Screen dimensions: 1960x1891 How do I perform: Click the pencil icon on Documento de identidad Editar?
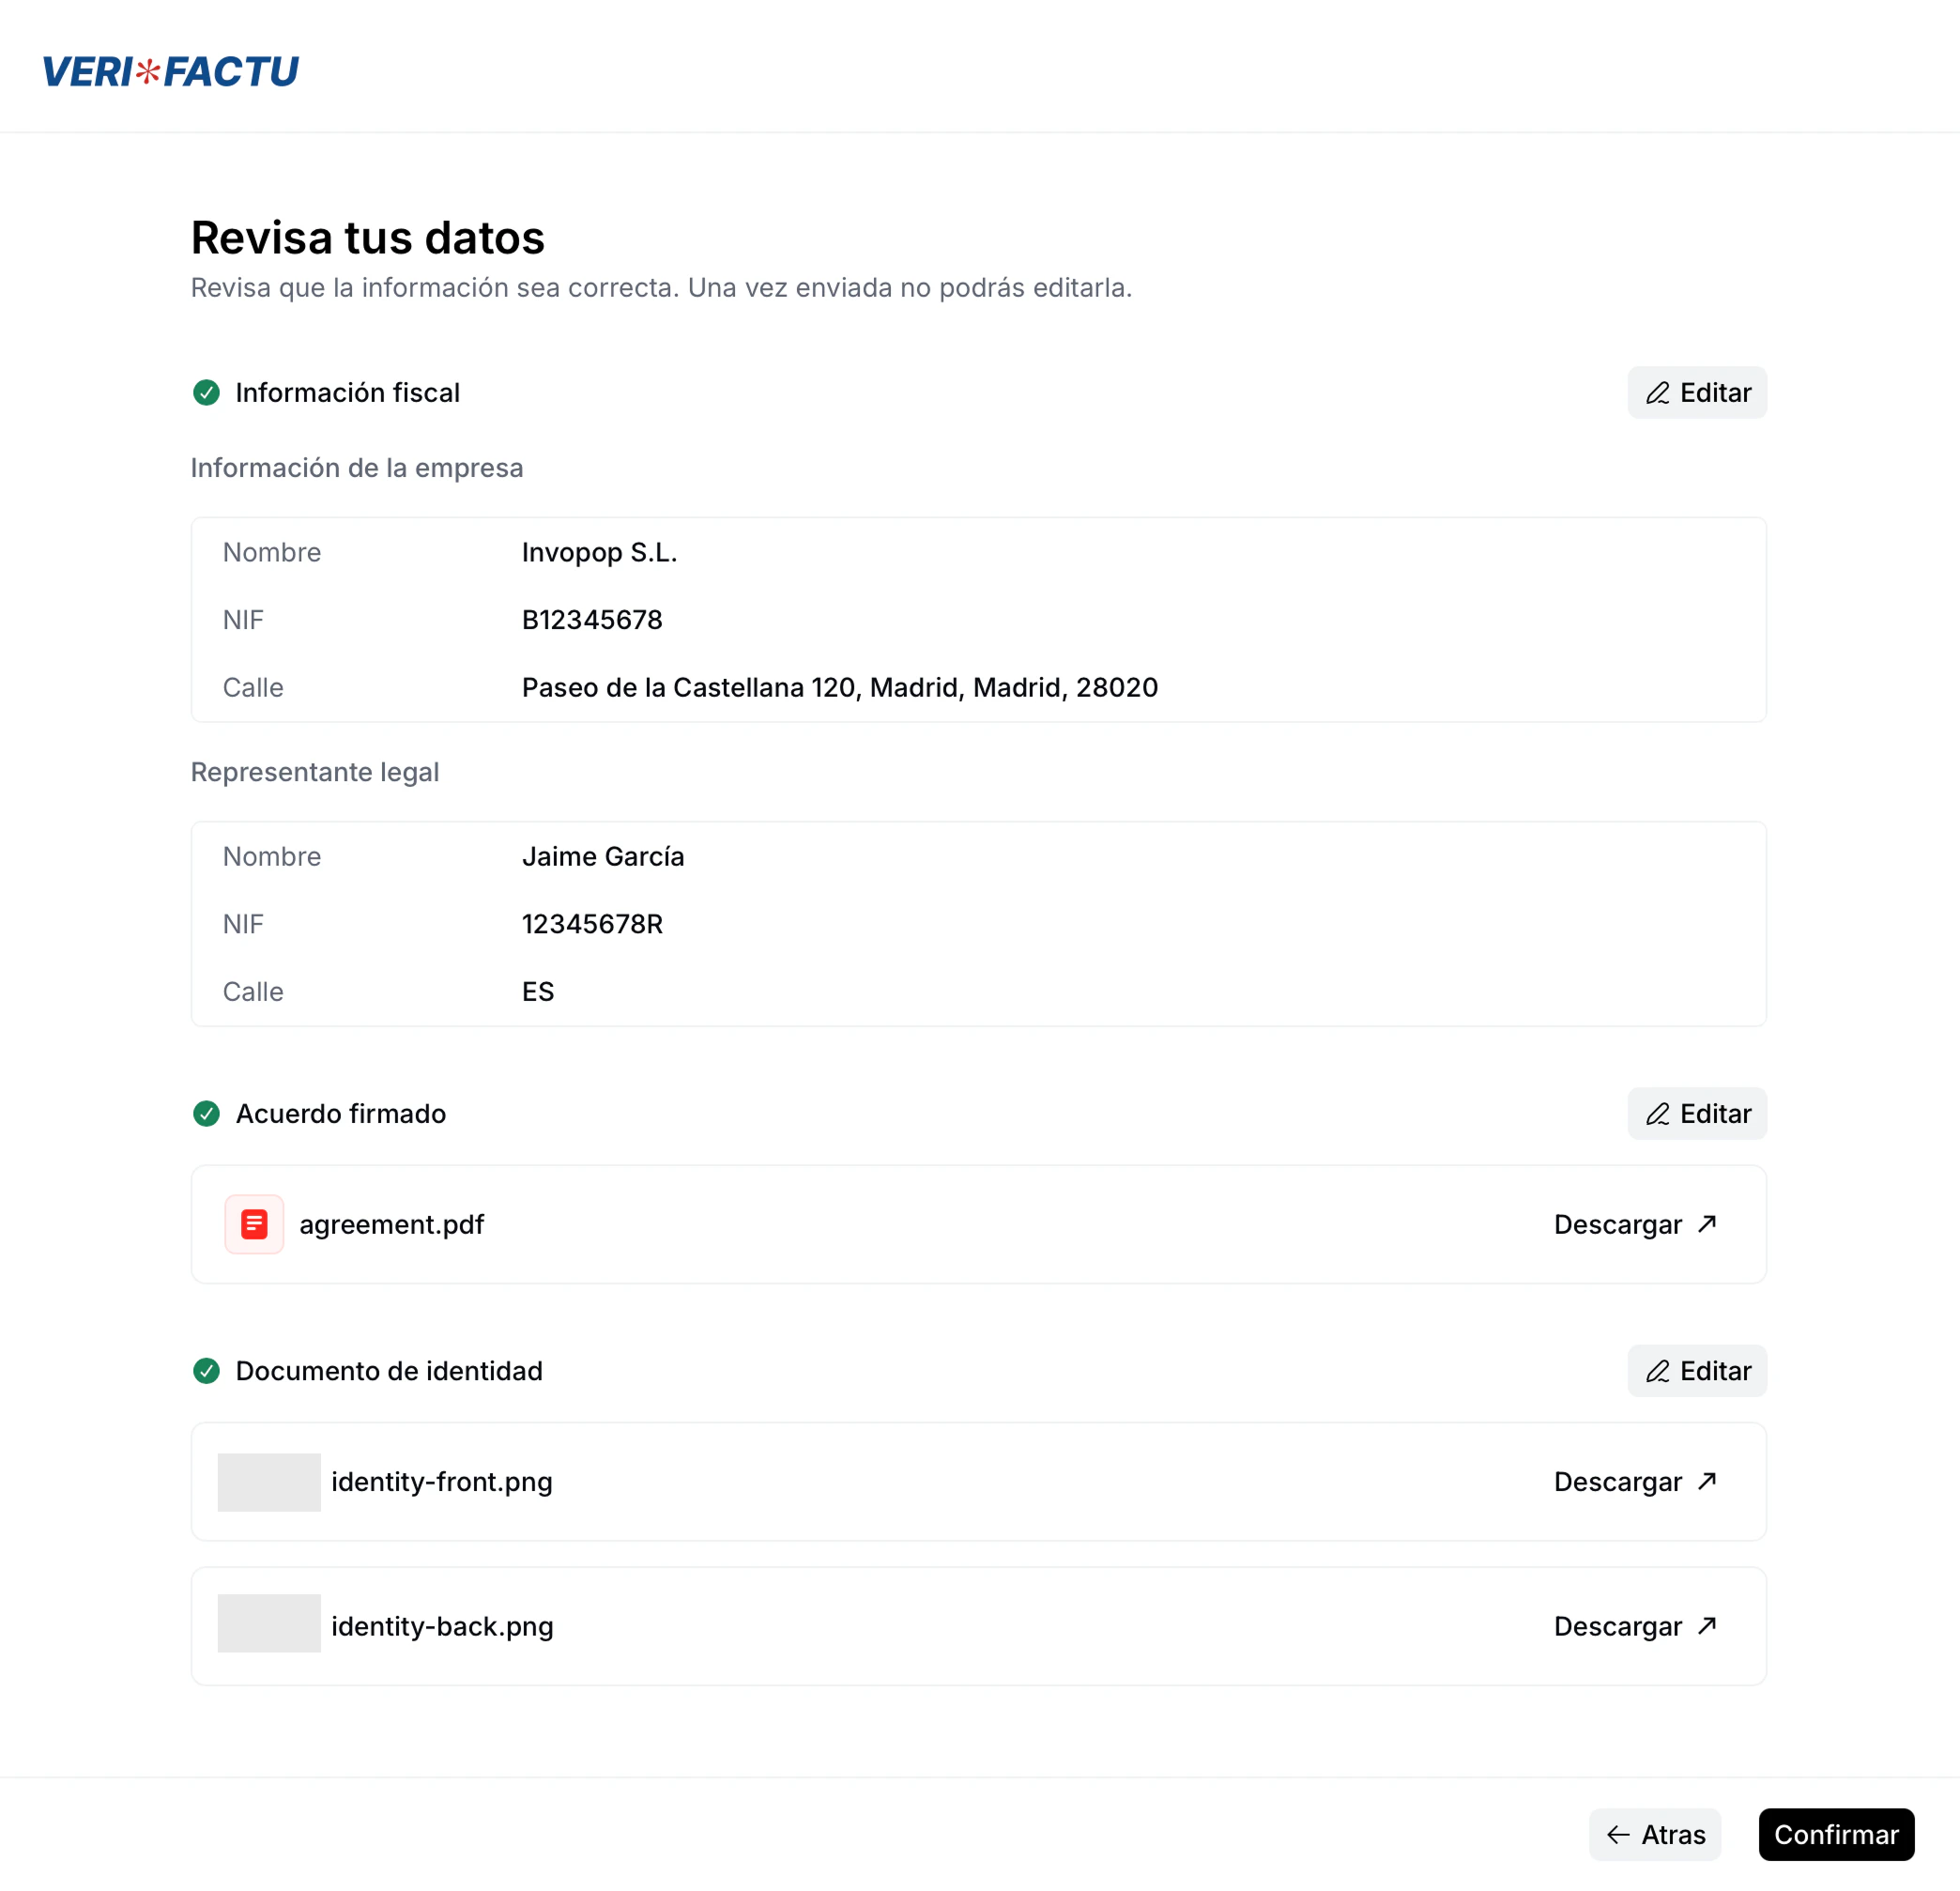click(x=1659, y=1371)
